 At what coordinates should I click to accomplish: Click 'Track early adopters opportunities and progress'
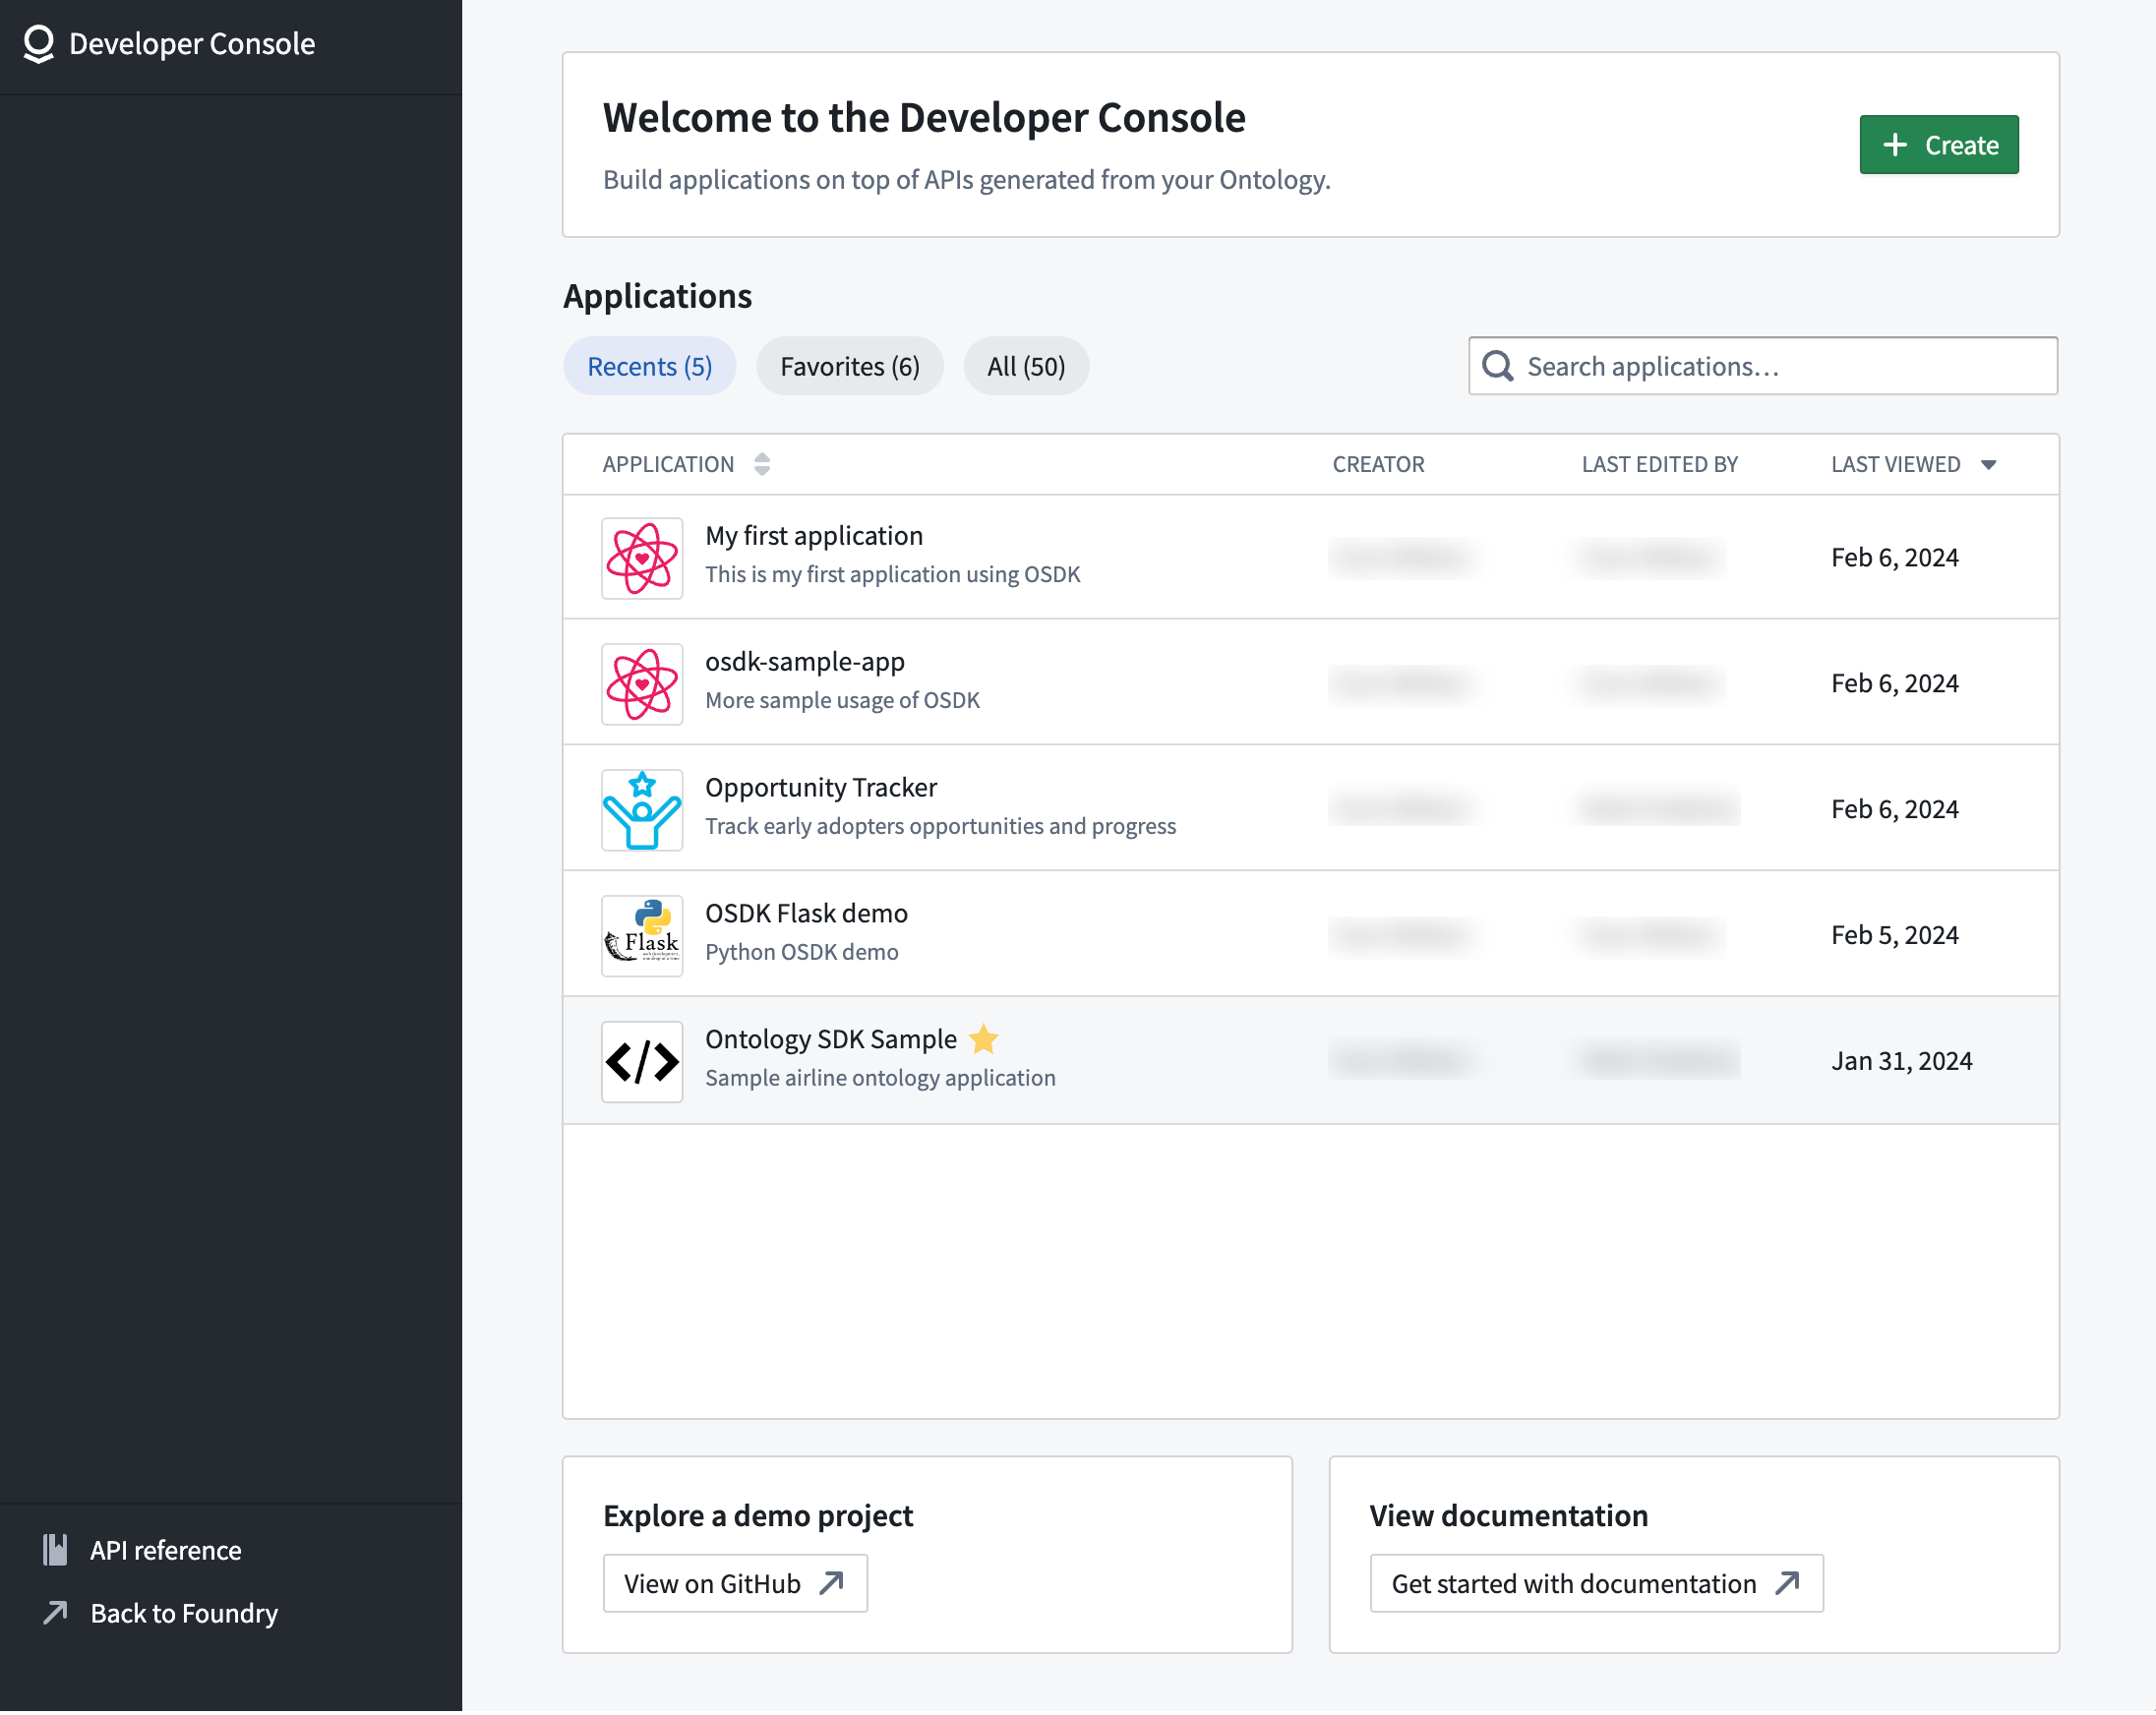pos(941,827)
